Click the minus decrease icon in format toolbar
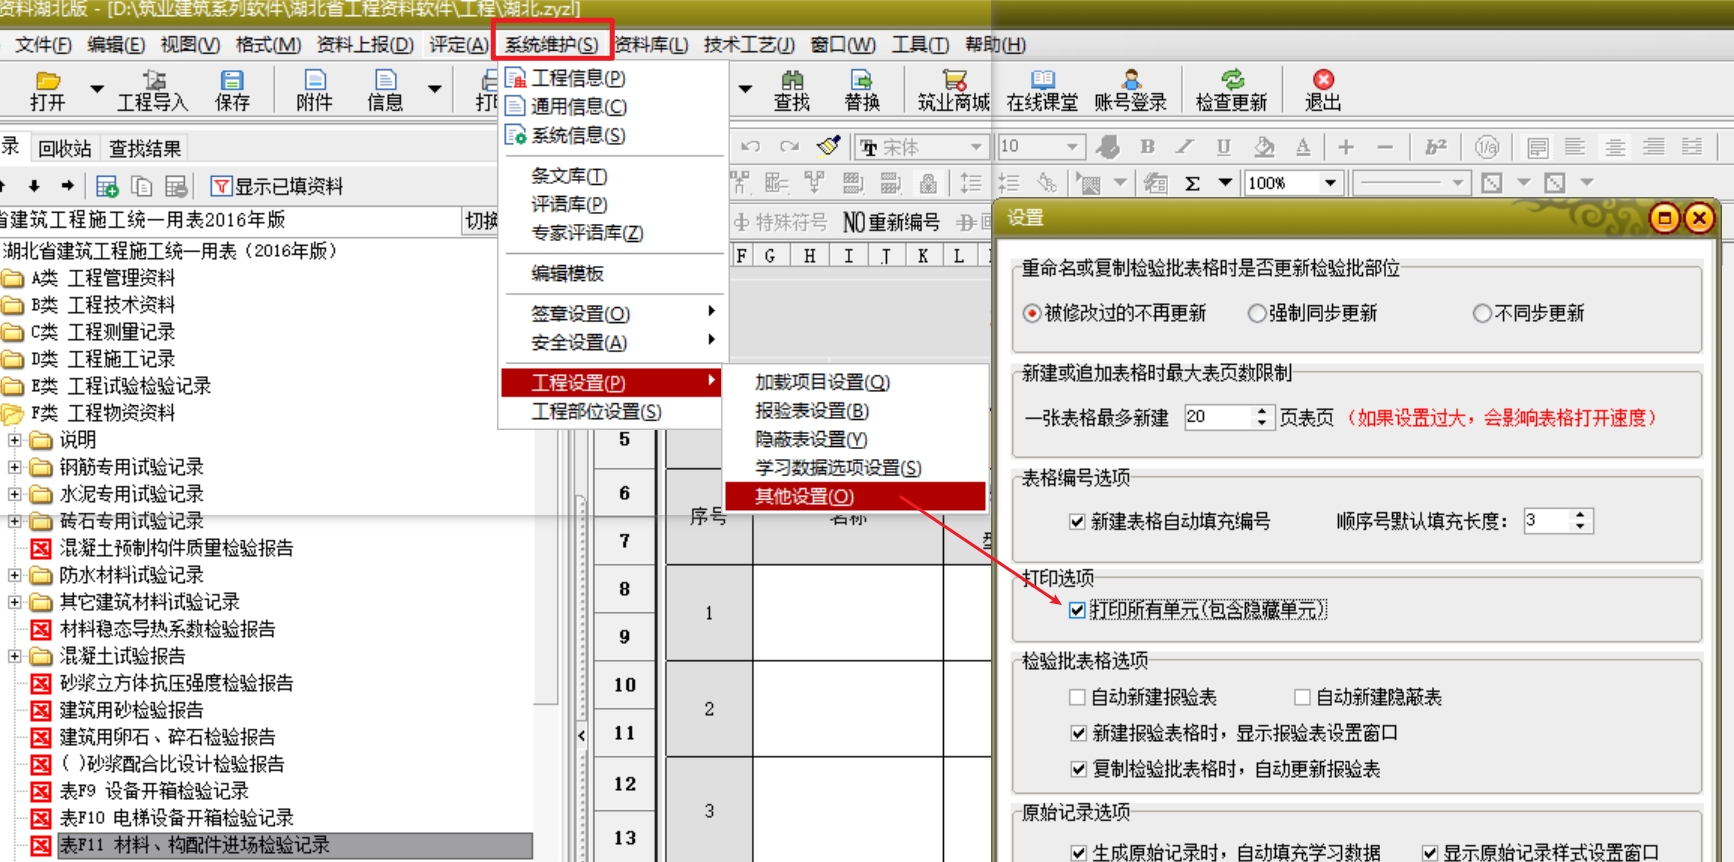 click(1385, 147)
